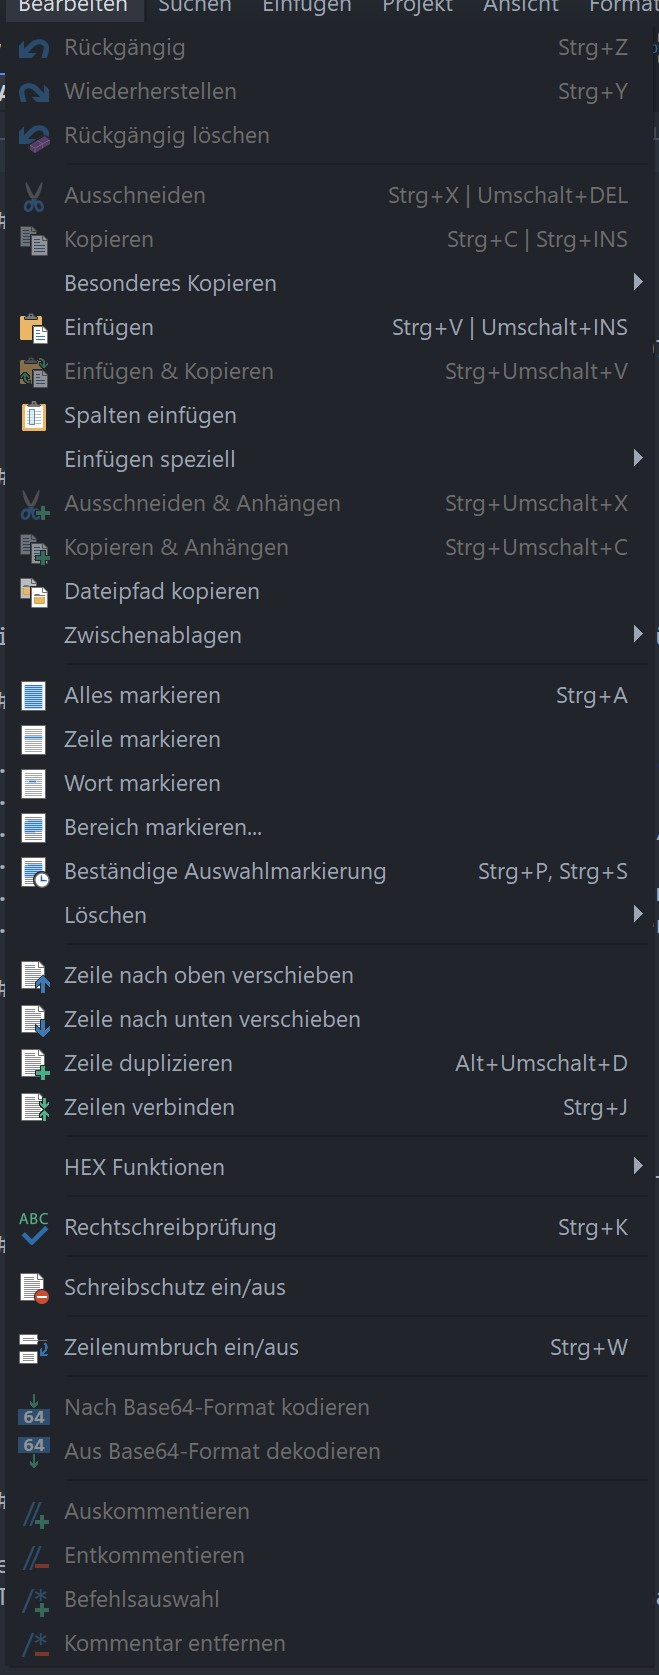The height and width of the screenshot is (1675, 659).
Task: Click the Rechtschreibprüfung ABC checkmark icon
Action: (x=34, y=1228)
